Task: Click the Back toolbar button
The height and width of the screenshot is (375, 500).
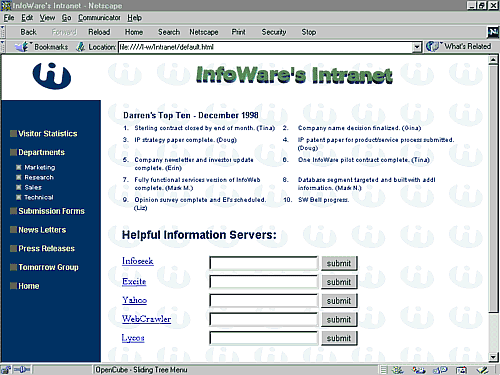Action: tap(28, 32)
